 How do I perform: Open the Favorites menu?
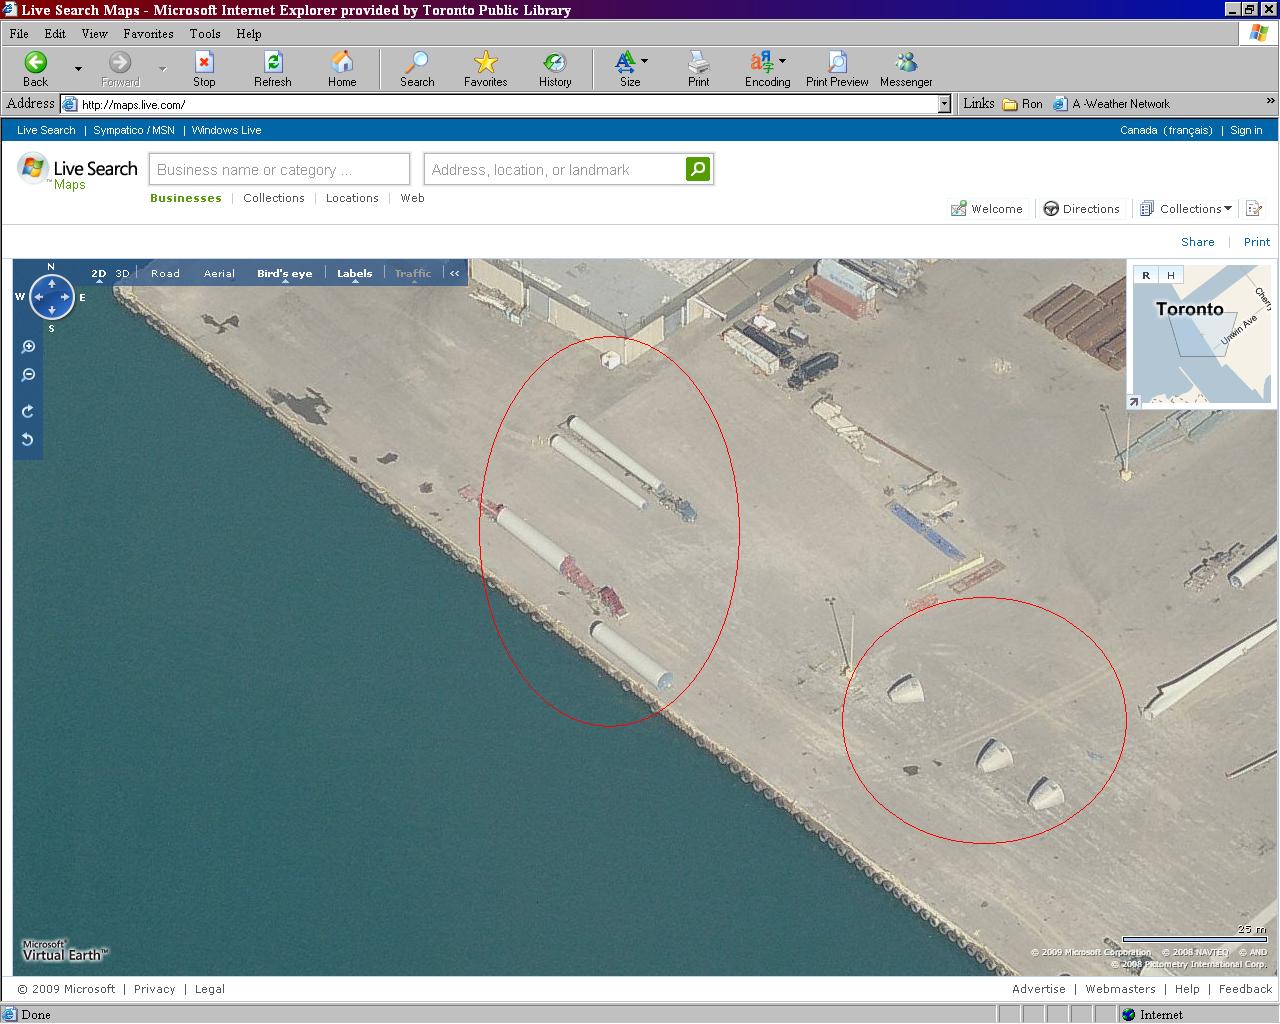[148, 34]
